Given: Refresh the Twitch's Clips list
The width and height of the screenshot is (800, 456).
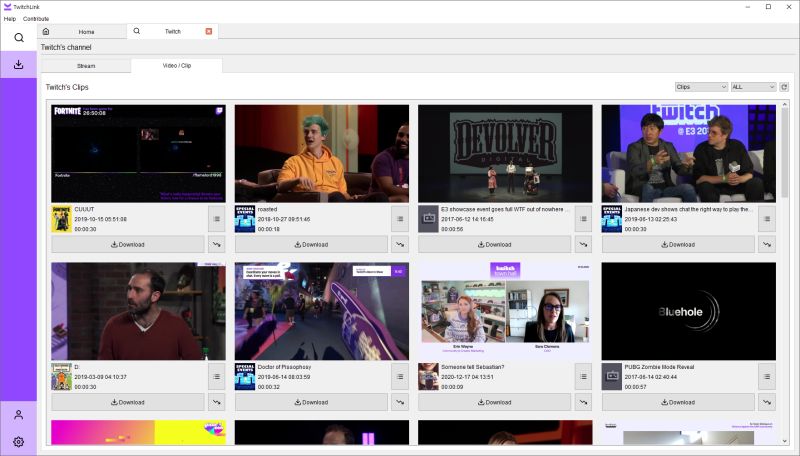Looking at the screenshot, I should click(784, 87).
